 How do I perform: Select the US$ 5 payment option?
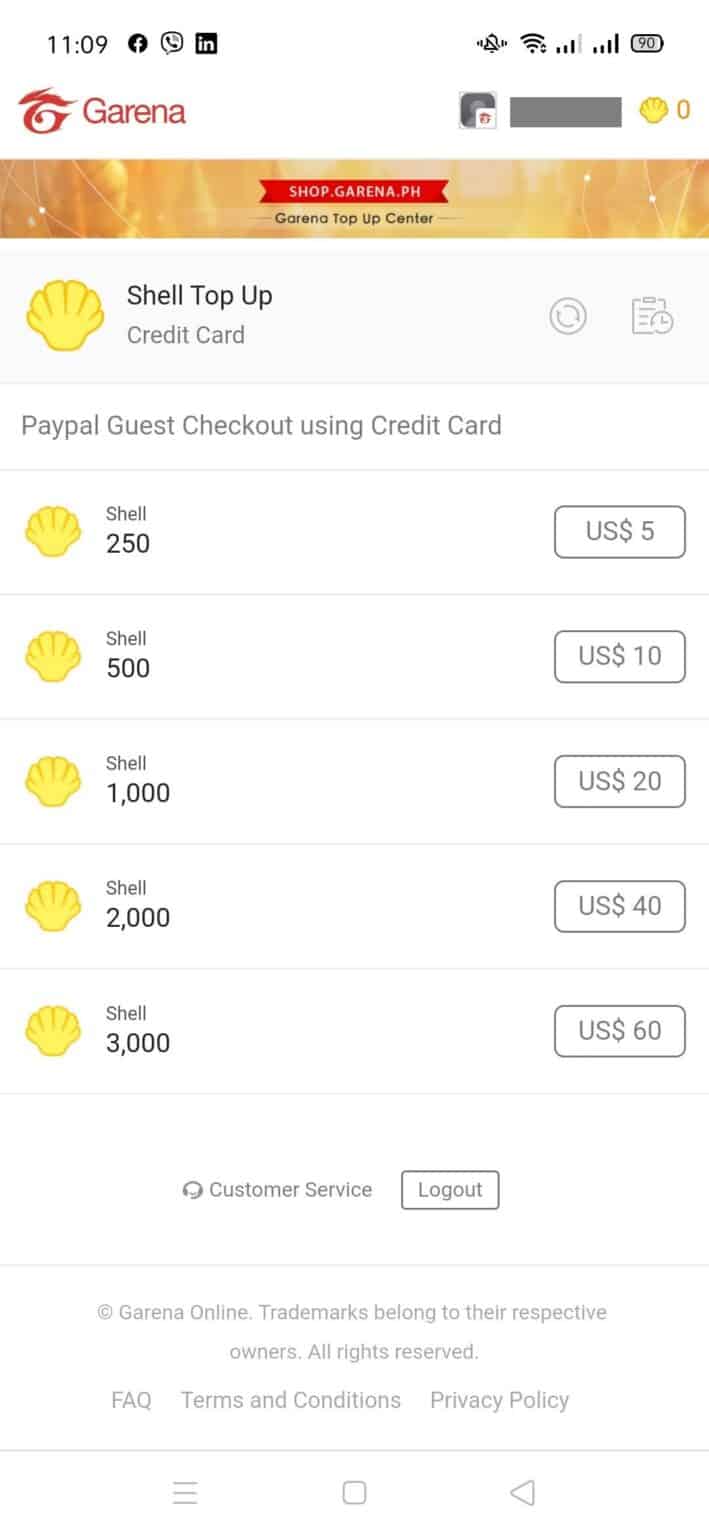tap(619, 531)
